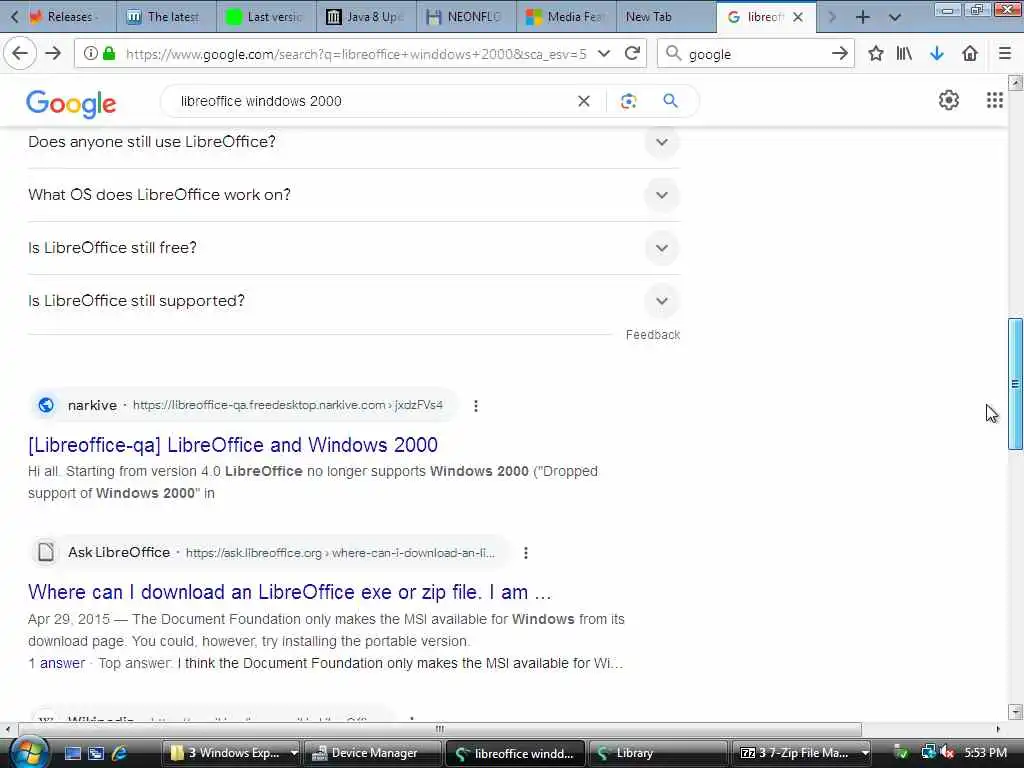Image resolution: width=1024 pixels, height=768 pixels.
Task: Launch Internet Explorer from quick launch
Action: [120, 753]
